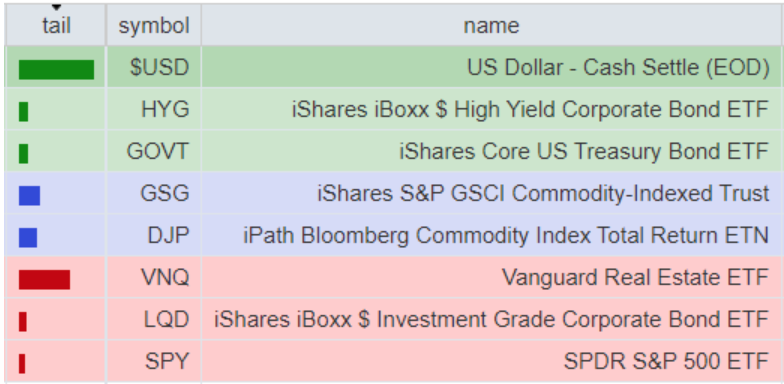Viewport: 784px width, 384px height.
Task: Sort by the tail column header
Action: 56,26
